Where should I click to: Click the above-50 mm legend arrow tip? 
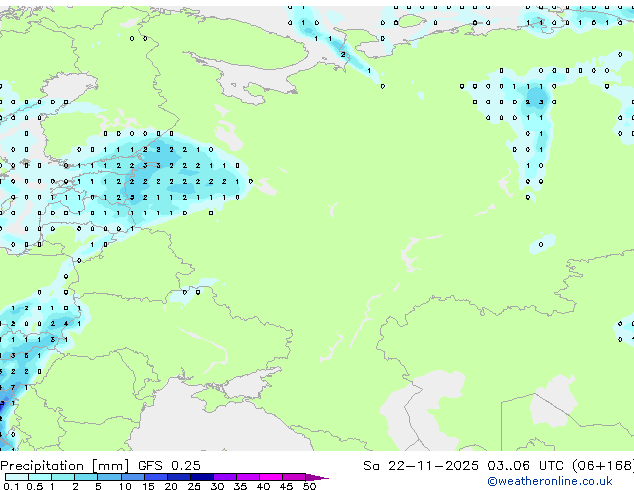point(317,477)
